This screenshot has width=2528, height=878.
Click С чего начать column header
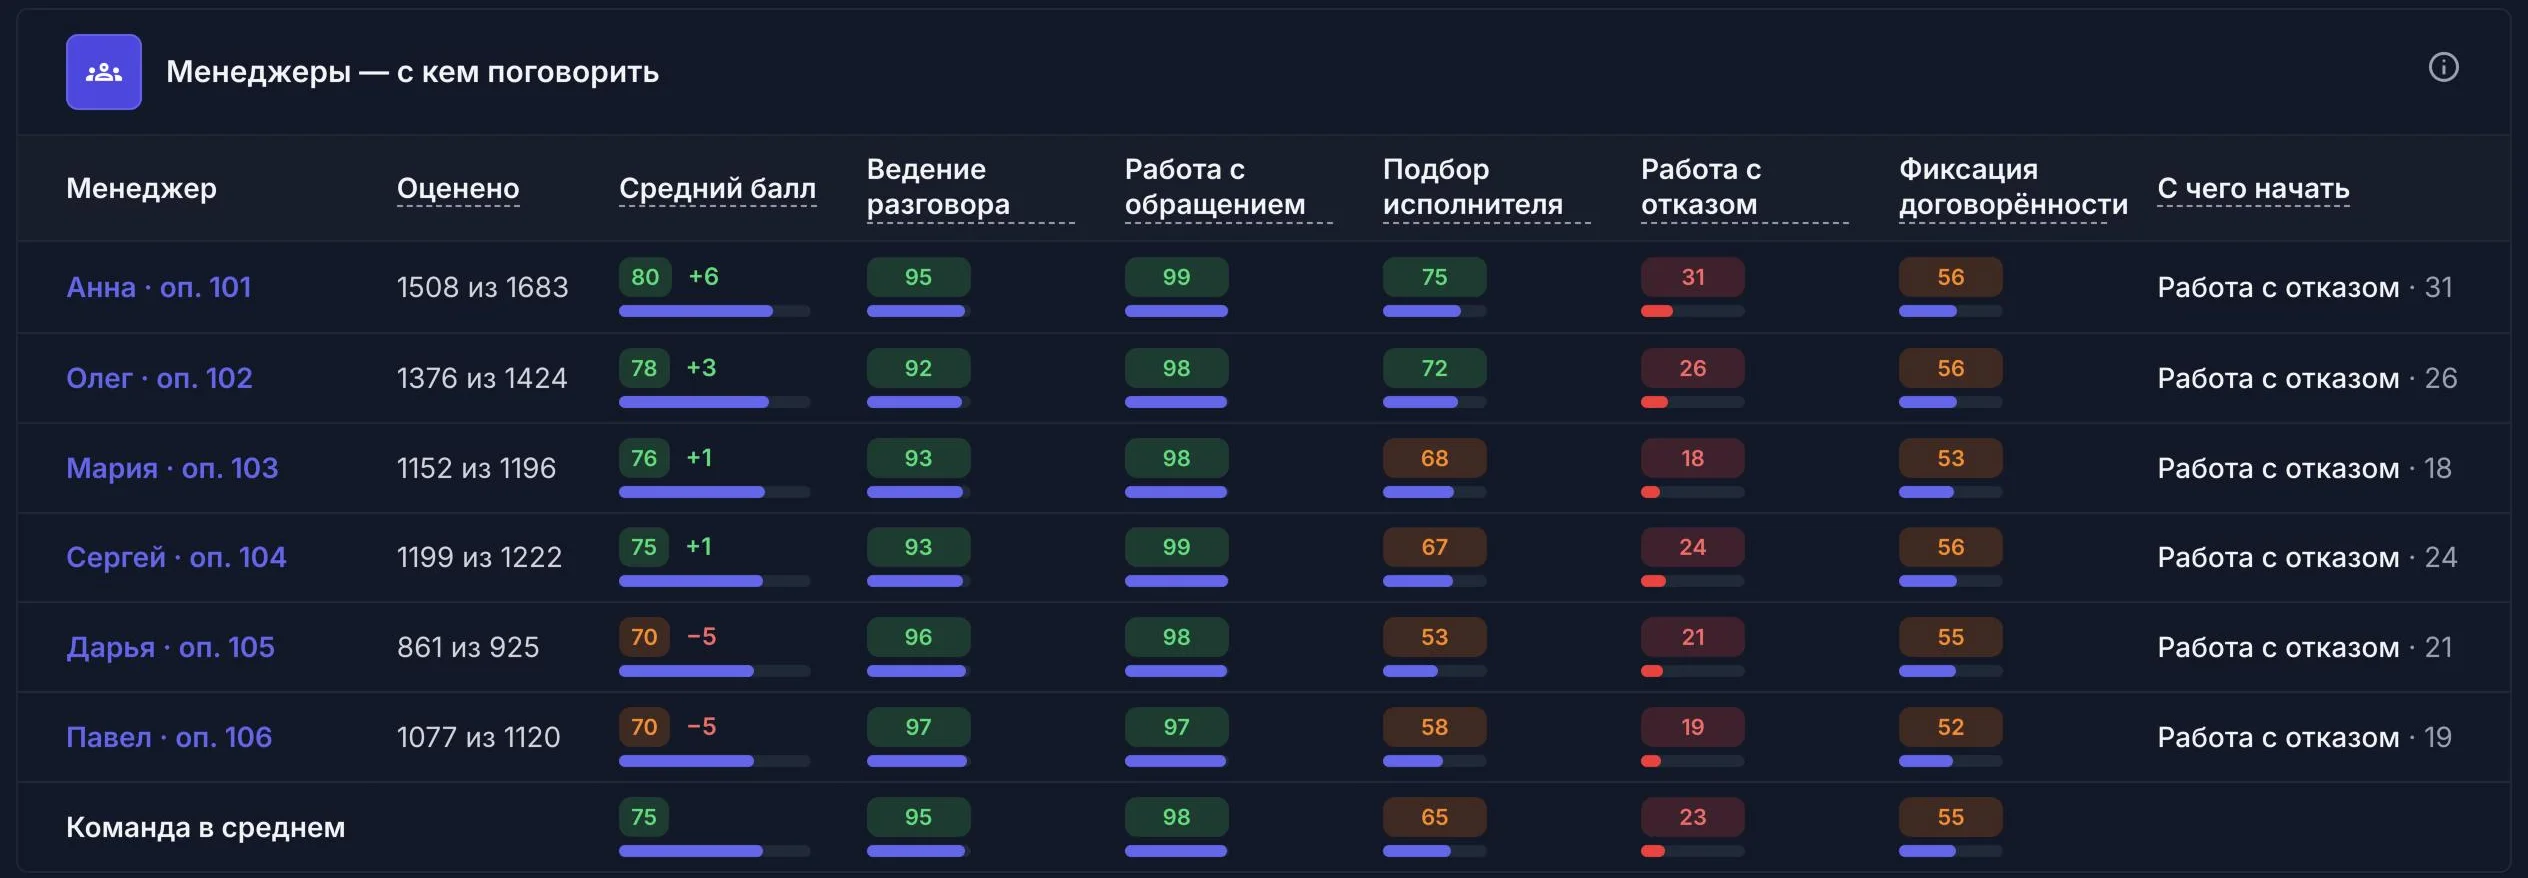coord(2253,188)
